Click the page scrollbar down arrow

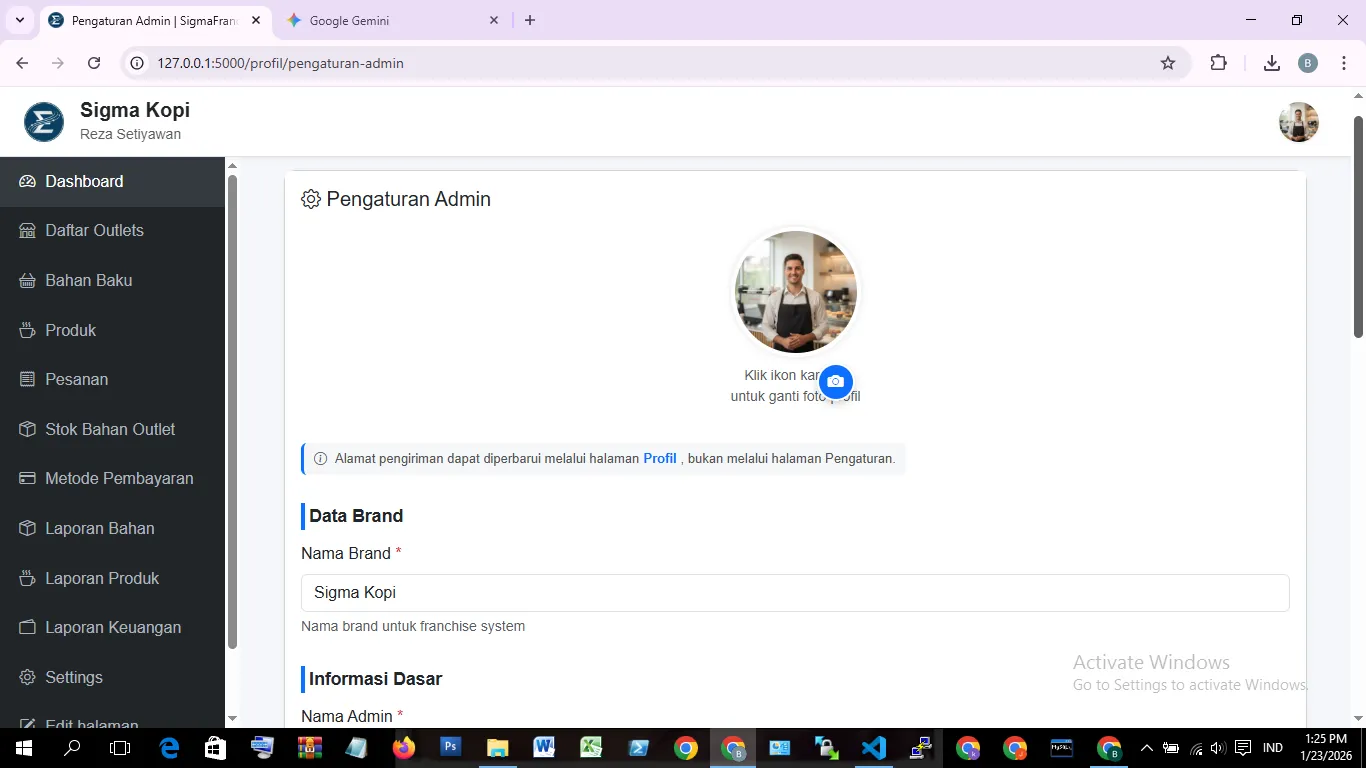pyautogui.click(x=1359, y=717)
